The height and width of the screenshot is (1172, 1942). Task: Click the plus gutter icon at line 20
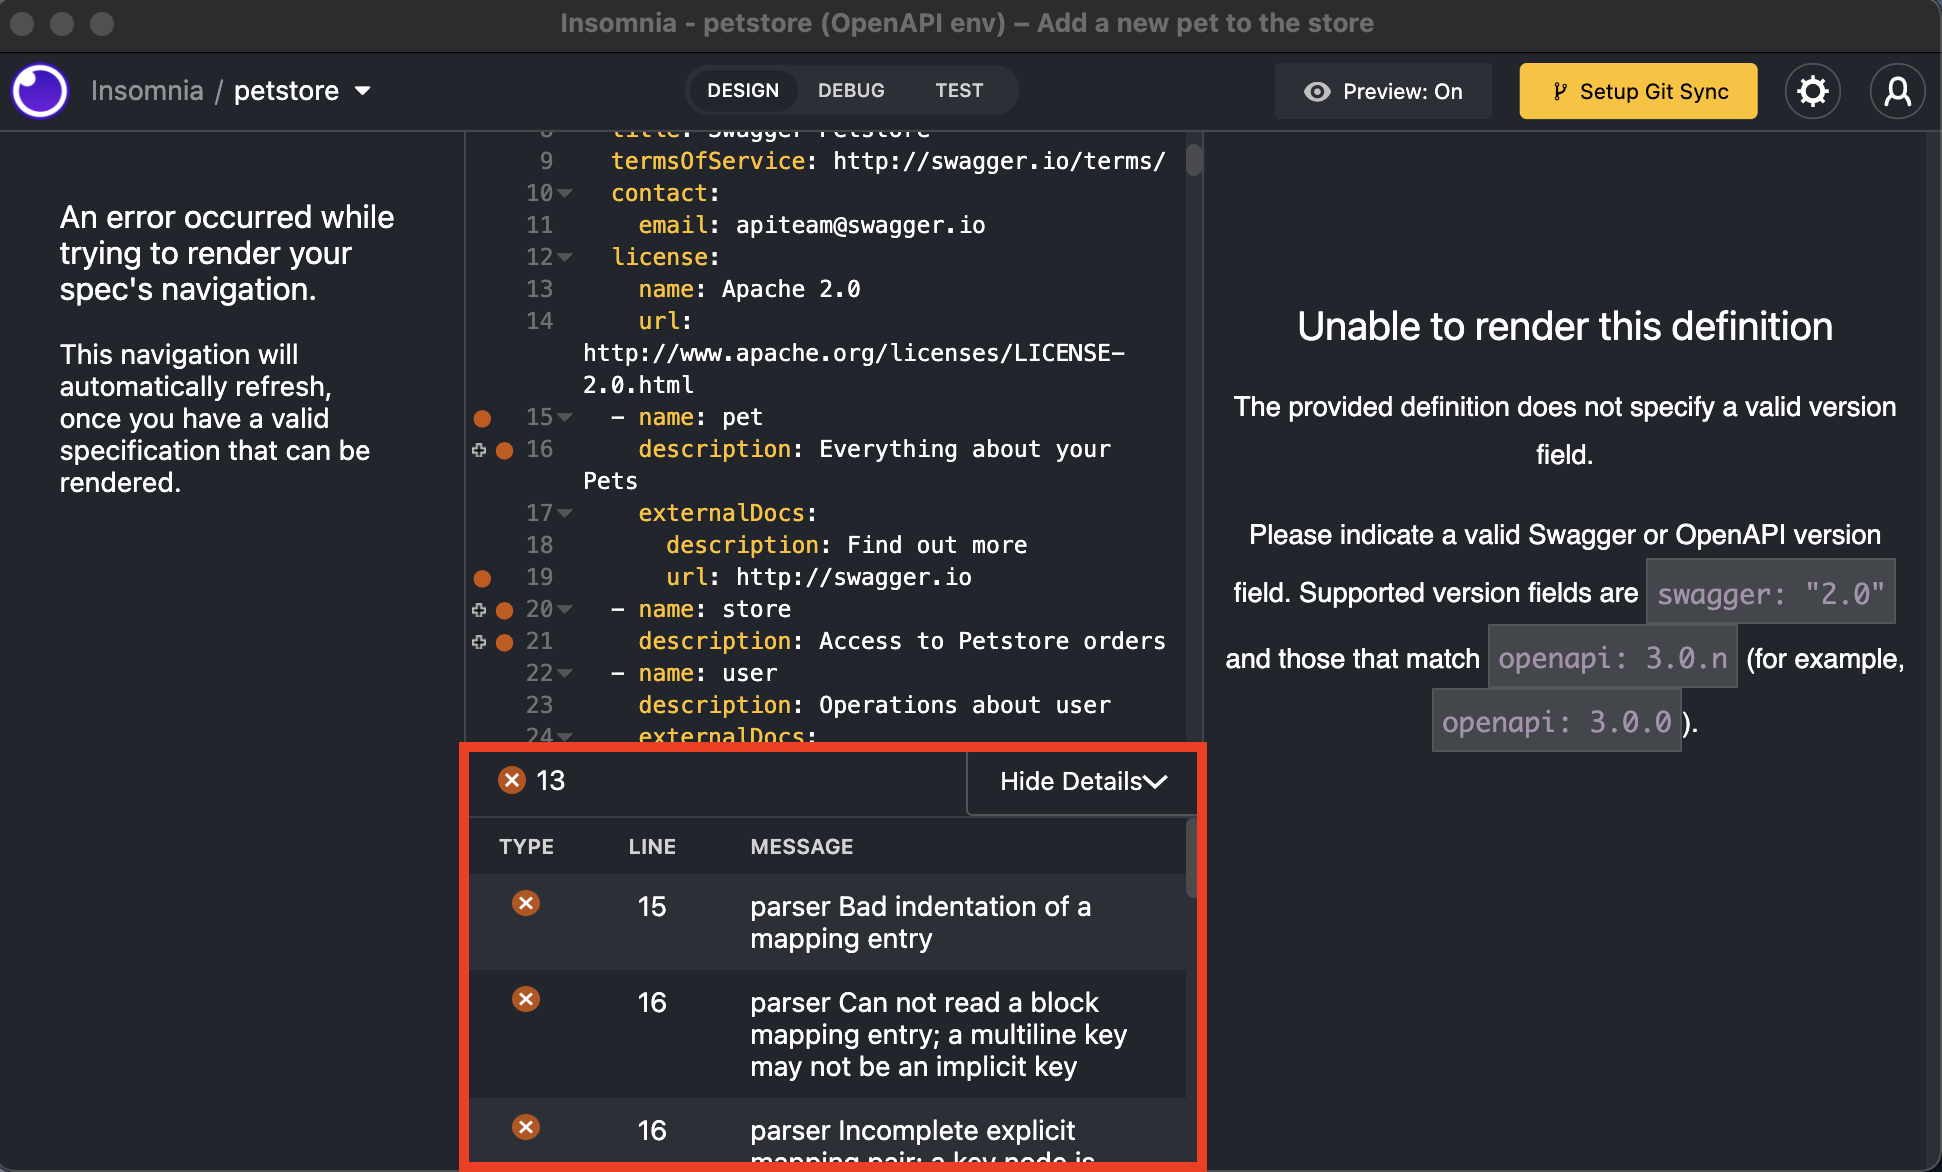point(479,610)
